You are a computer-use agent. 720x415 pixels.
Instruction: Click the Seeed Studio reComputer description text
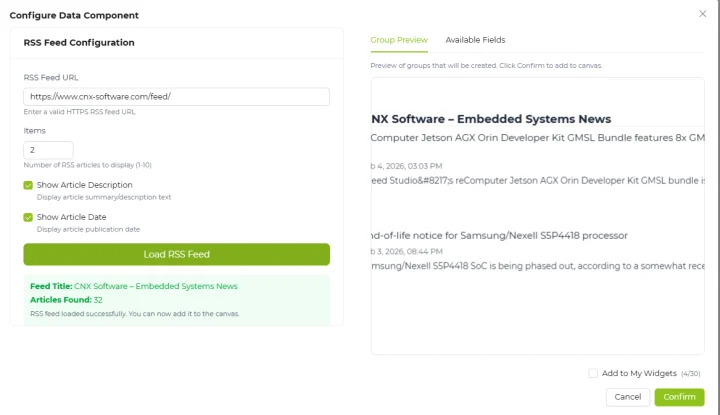coord(538,181)
